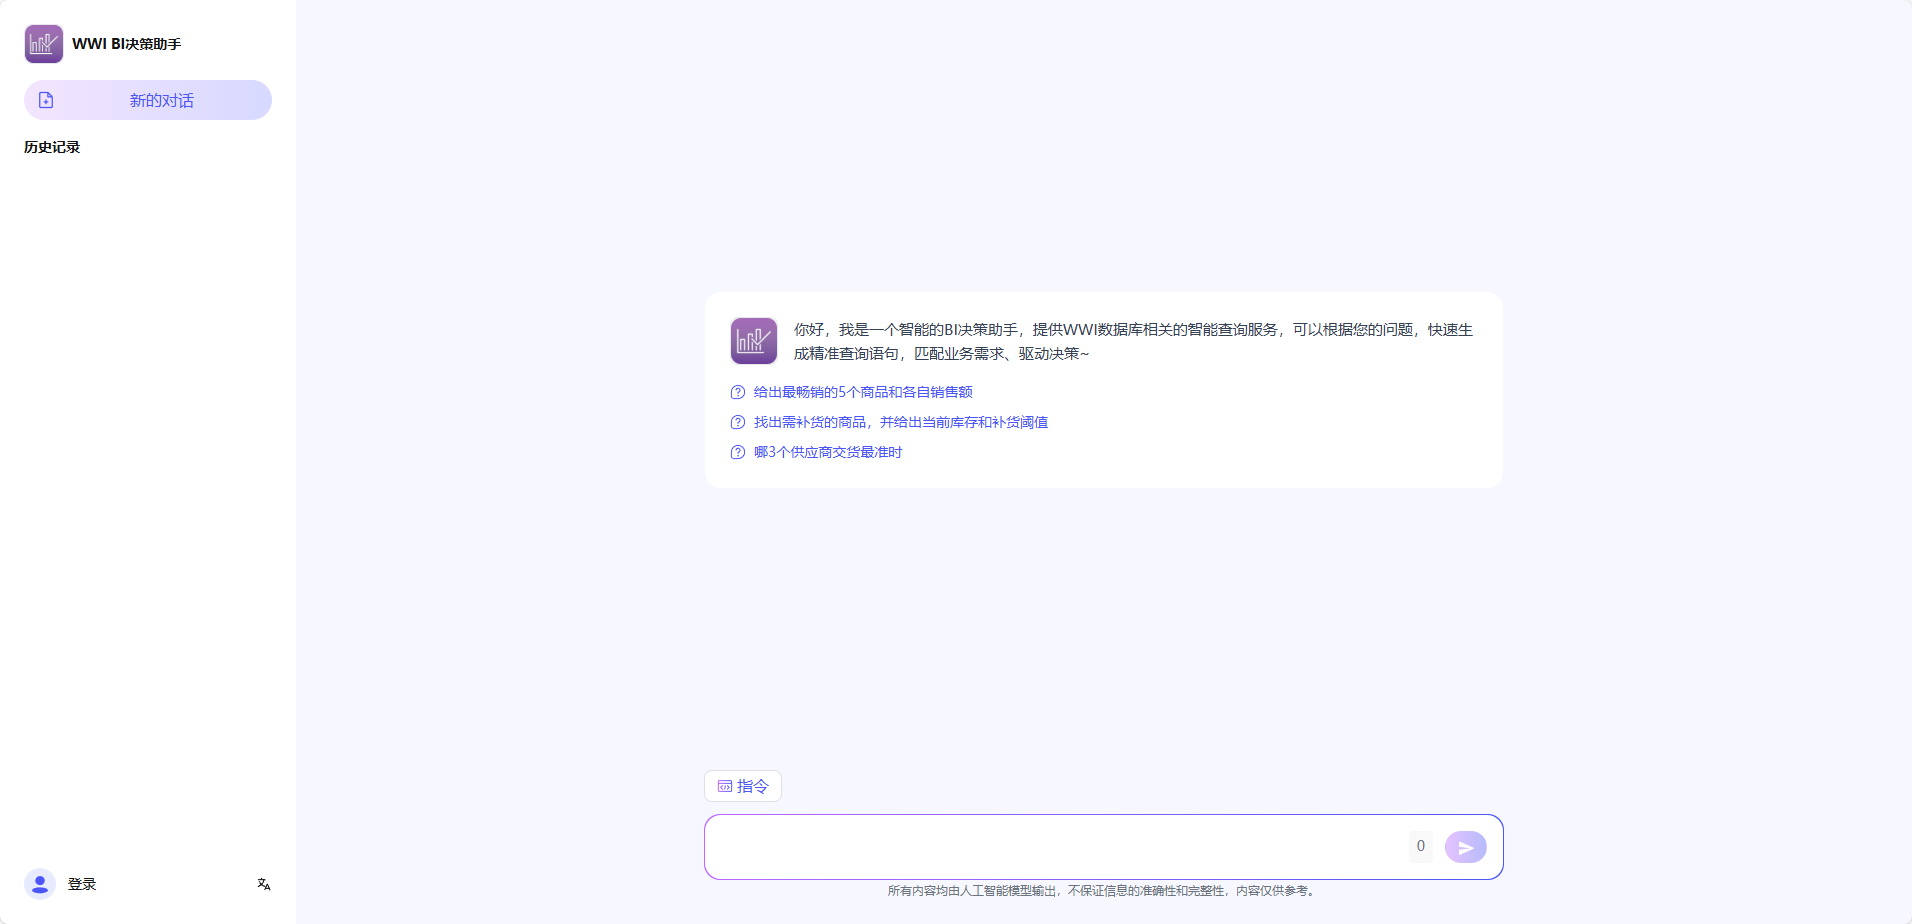Pick suggestion 找出需补货的商品 with stock threshold
The height and width of the screenshot is (924, 1912).
click(x=900, y=422)
